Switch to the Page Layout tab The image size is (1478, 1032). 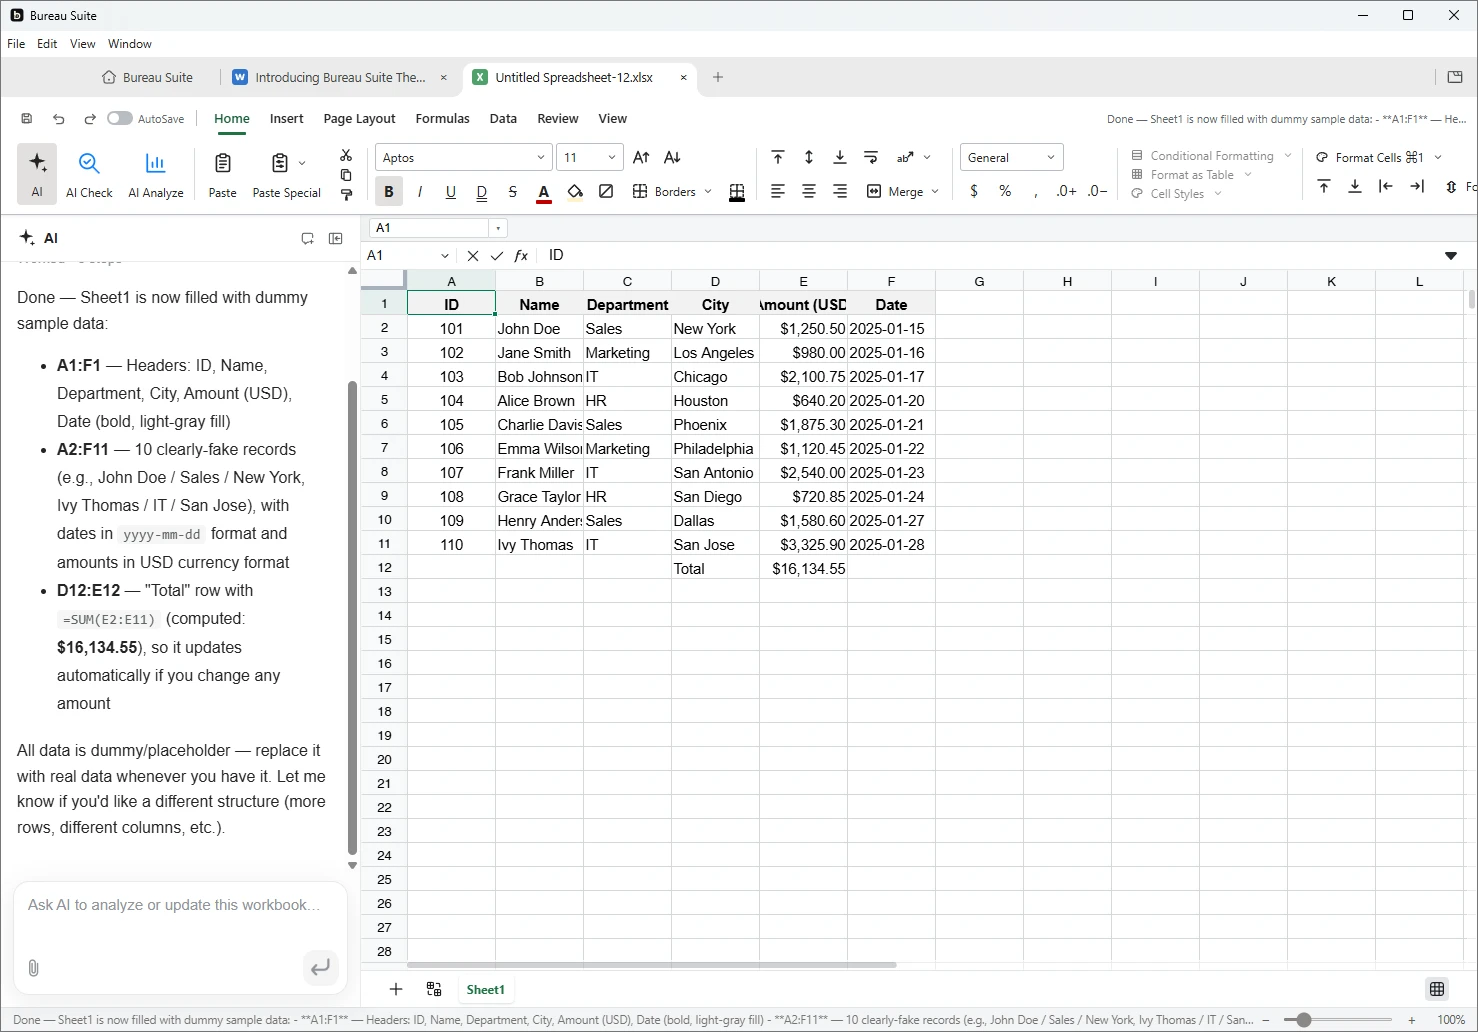[x=359, y=118]
